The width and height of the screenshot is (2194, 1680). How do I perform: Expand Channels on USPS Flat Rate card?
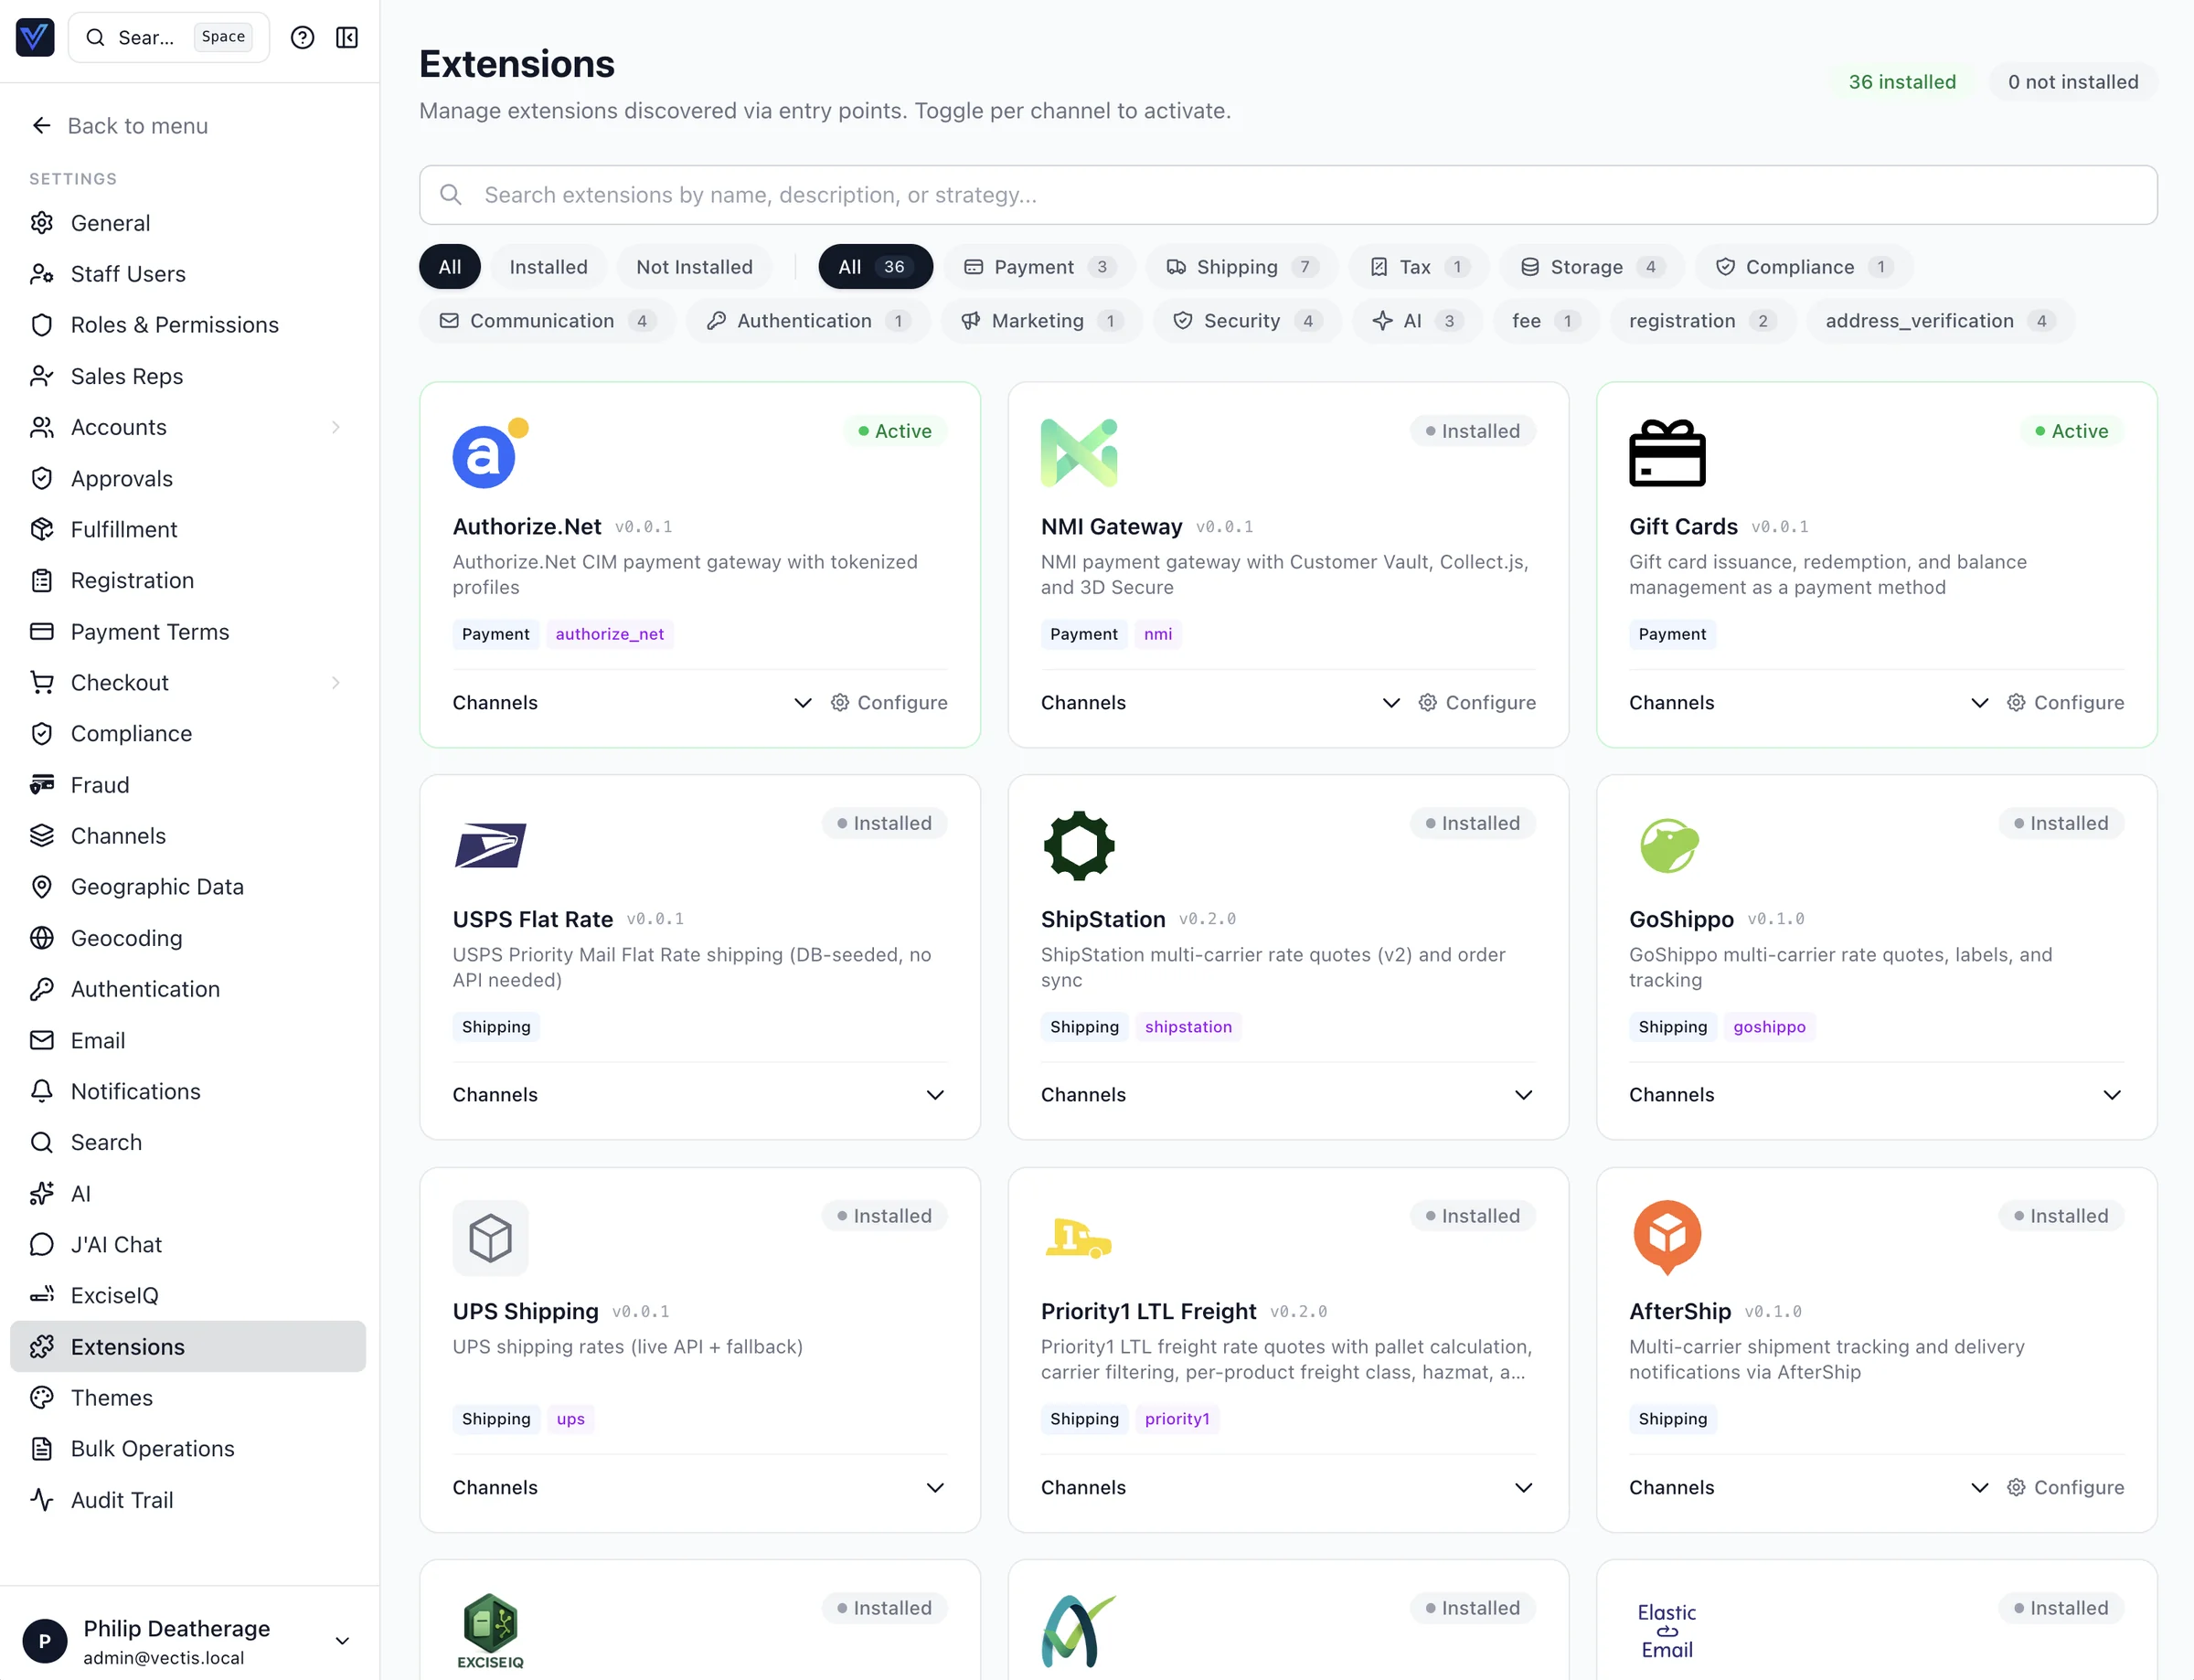click(935, 1095)
